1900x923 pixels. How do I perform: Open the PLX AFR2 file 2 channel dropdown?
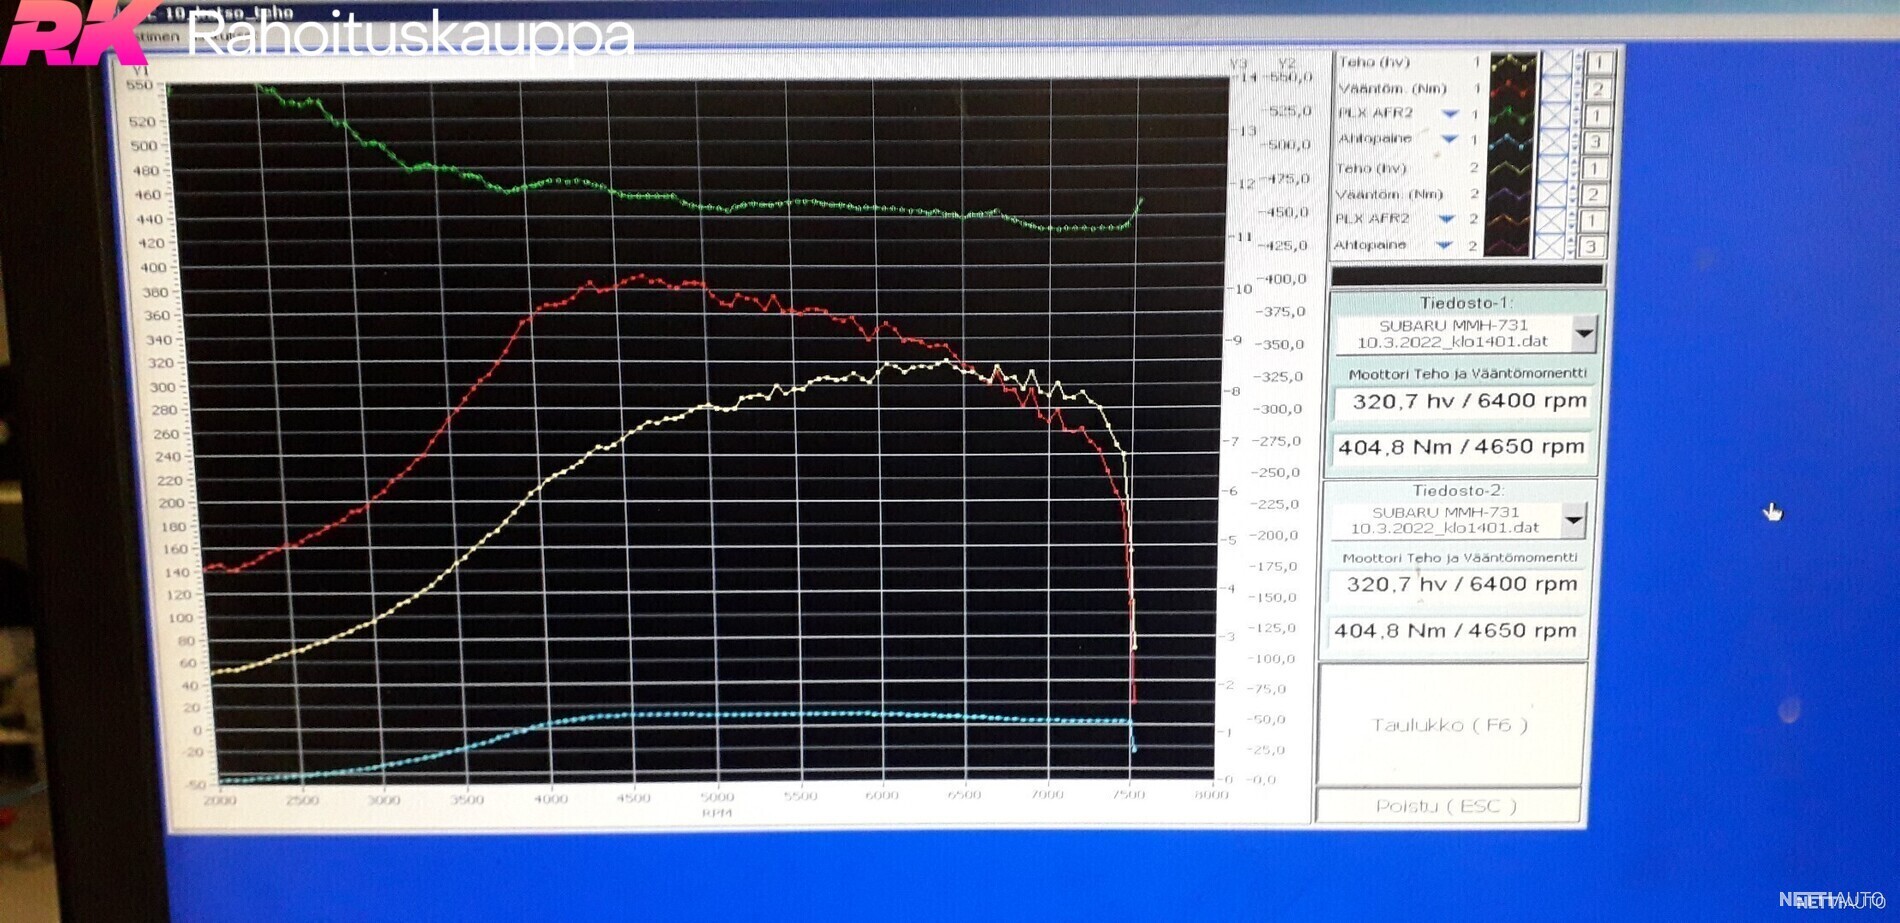pos(1446,219)
